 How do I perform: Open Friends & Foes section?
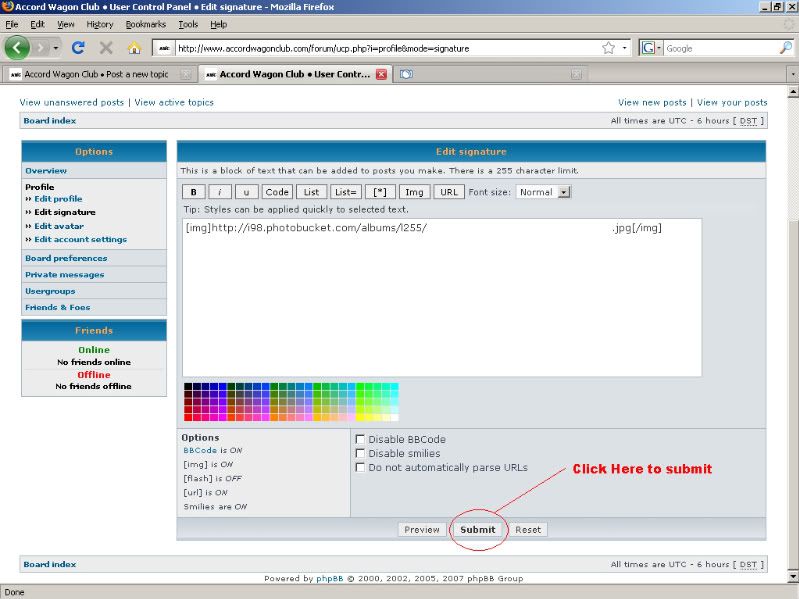(x=58, y=307)
